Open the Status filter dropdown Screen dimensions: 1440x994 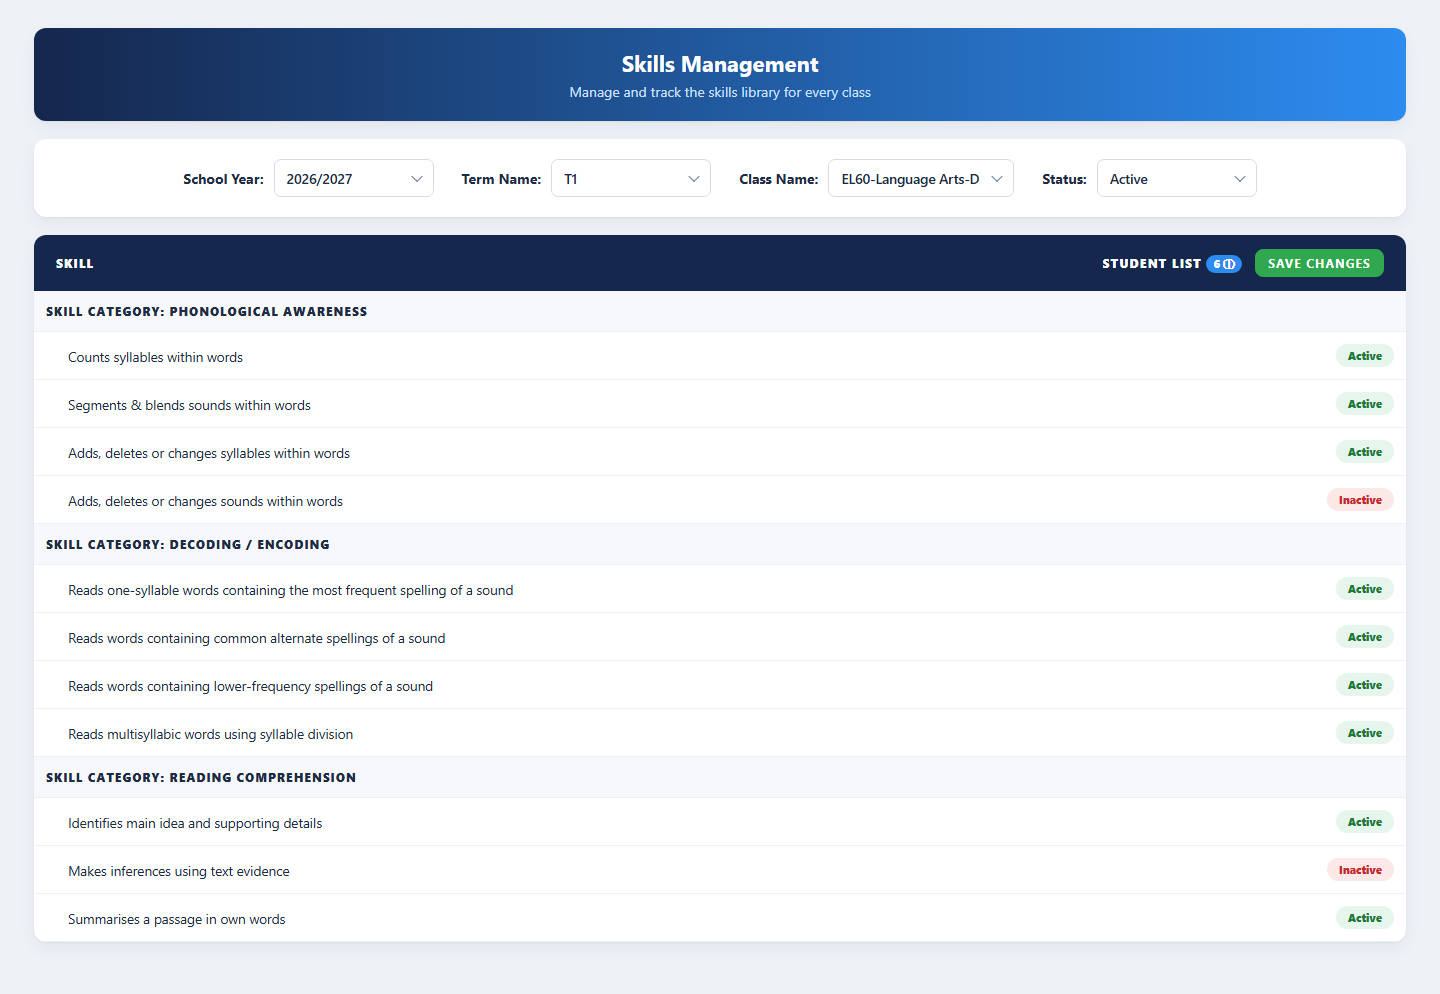pyautogui.click(x=1177, y=179)
